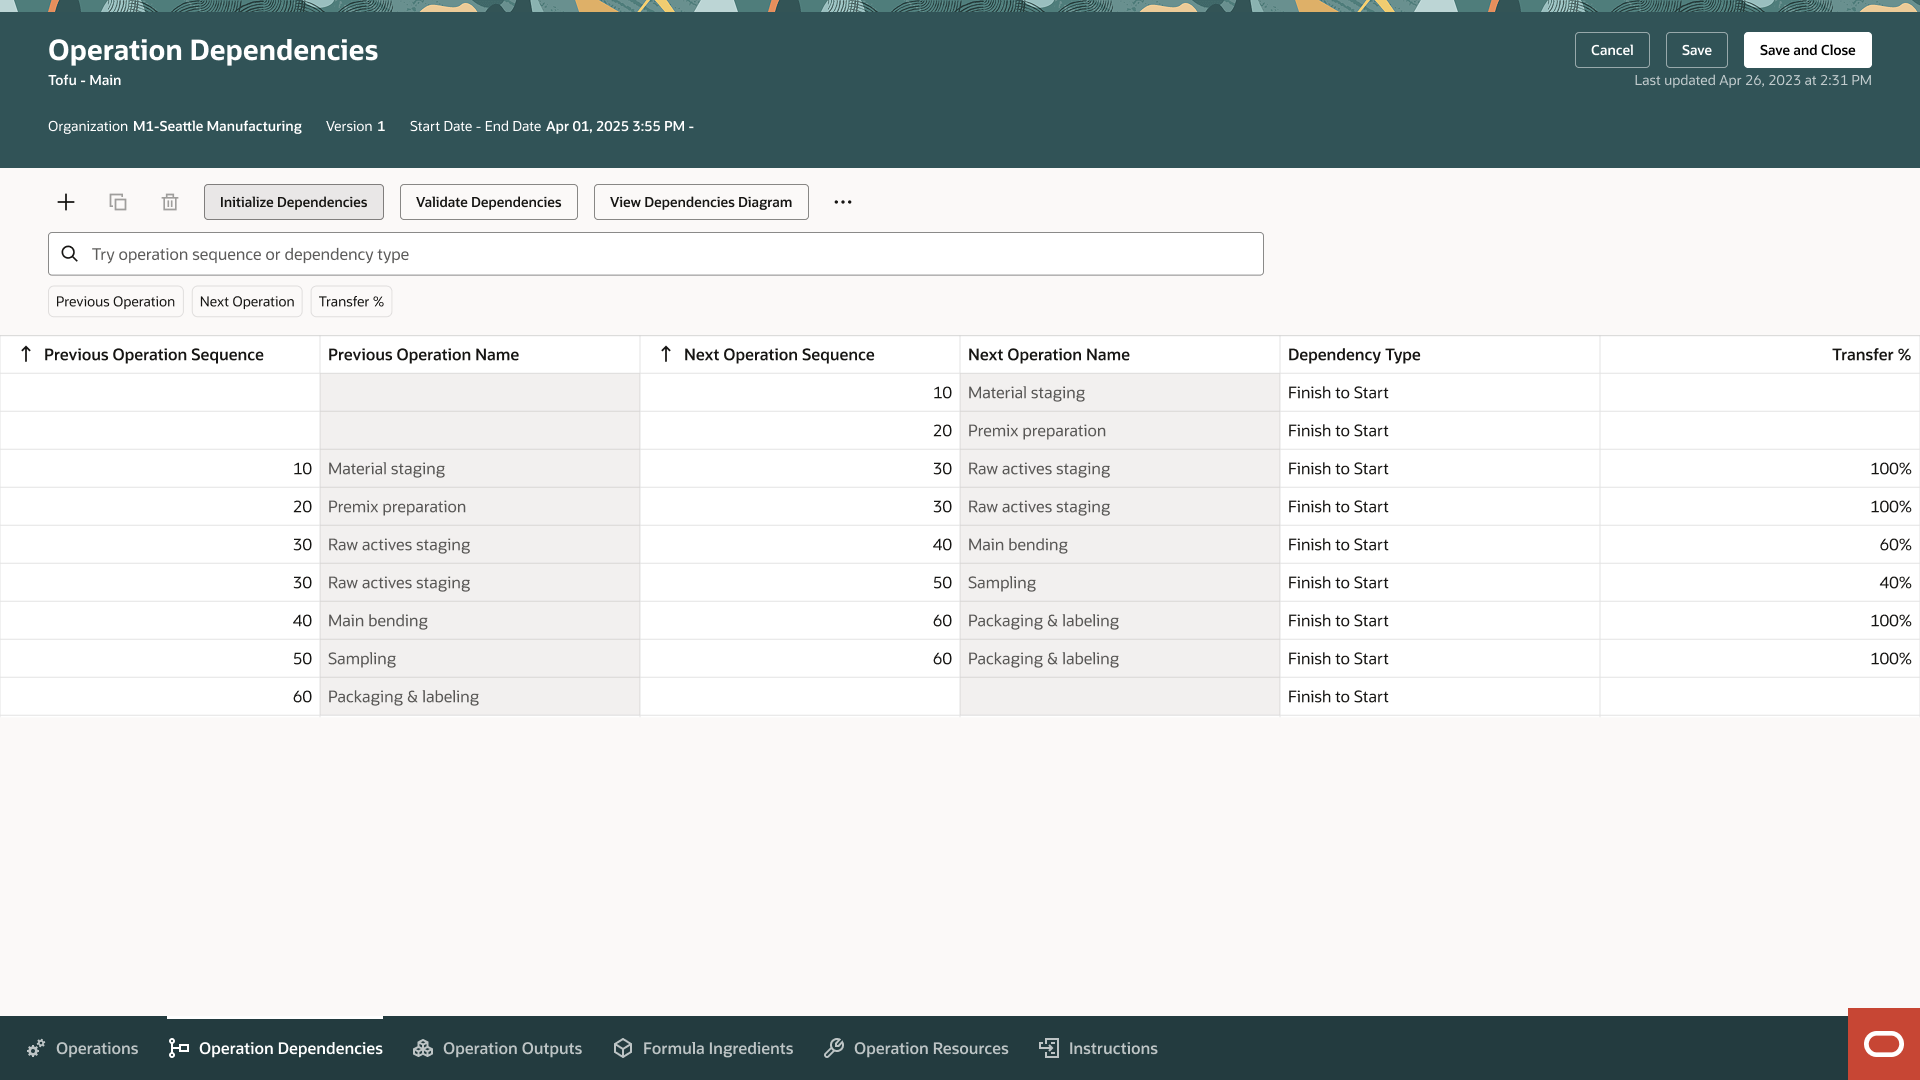Click the Main bending next operation cell
This screenshot has height=1080, width=1920.
coord(1120,545)
